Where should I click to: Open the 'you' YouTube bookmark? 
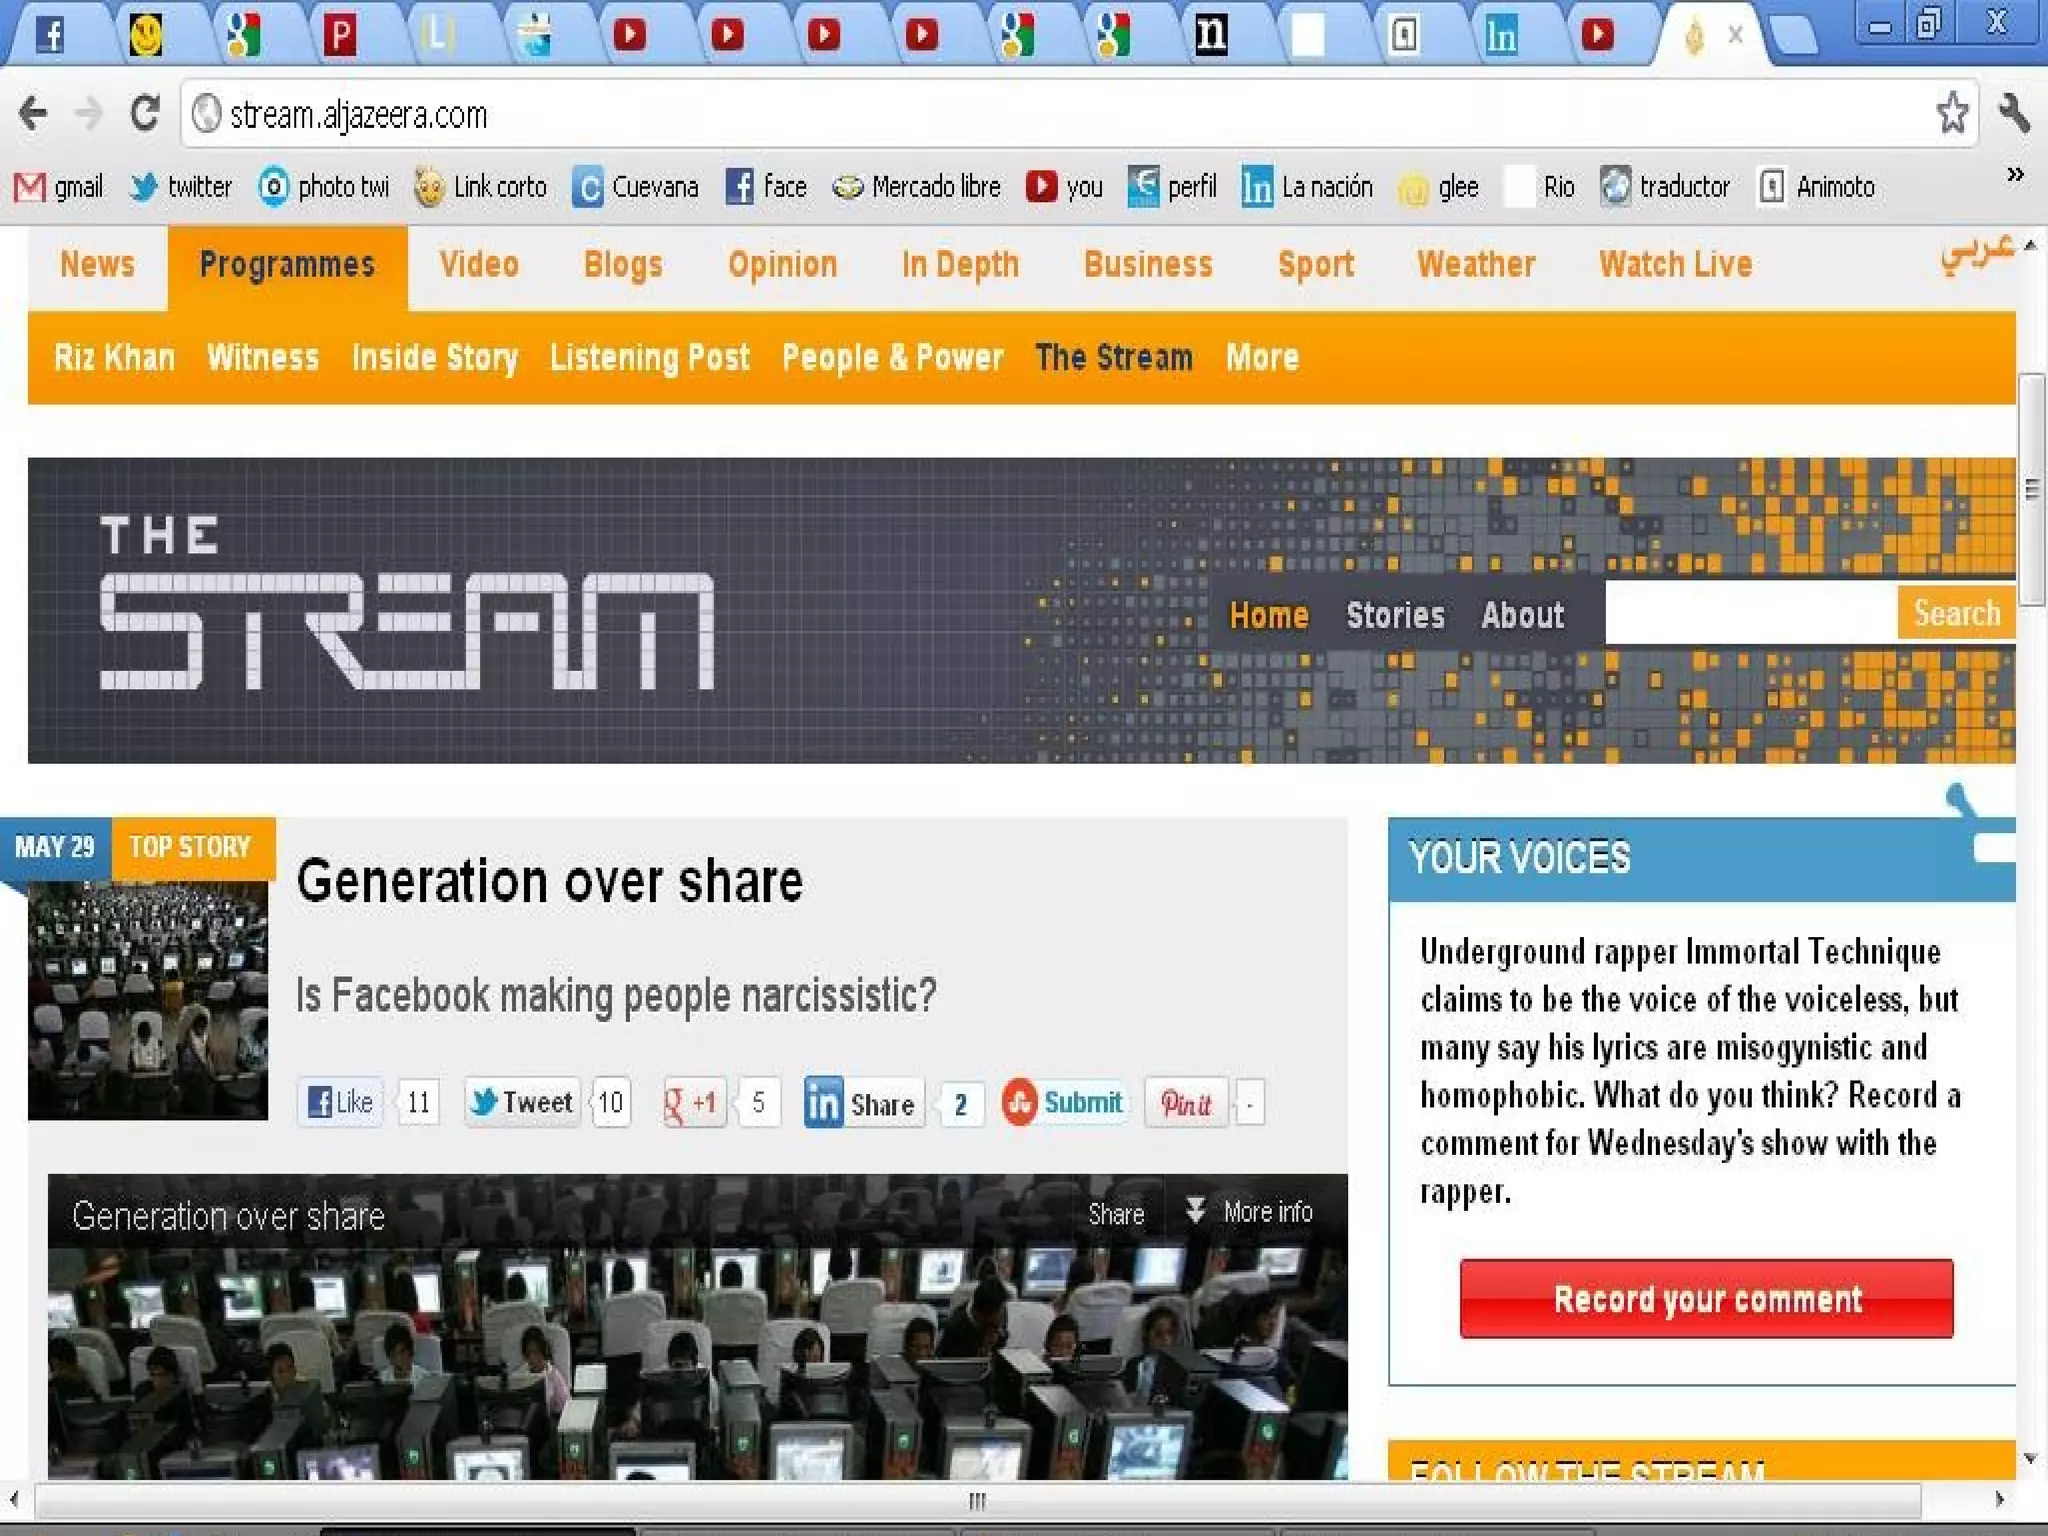[1064, 186]
